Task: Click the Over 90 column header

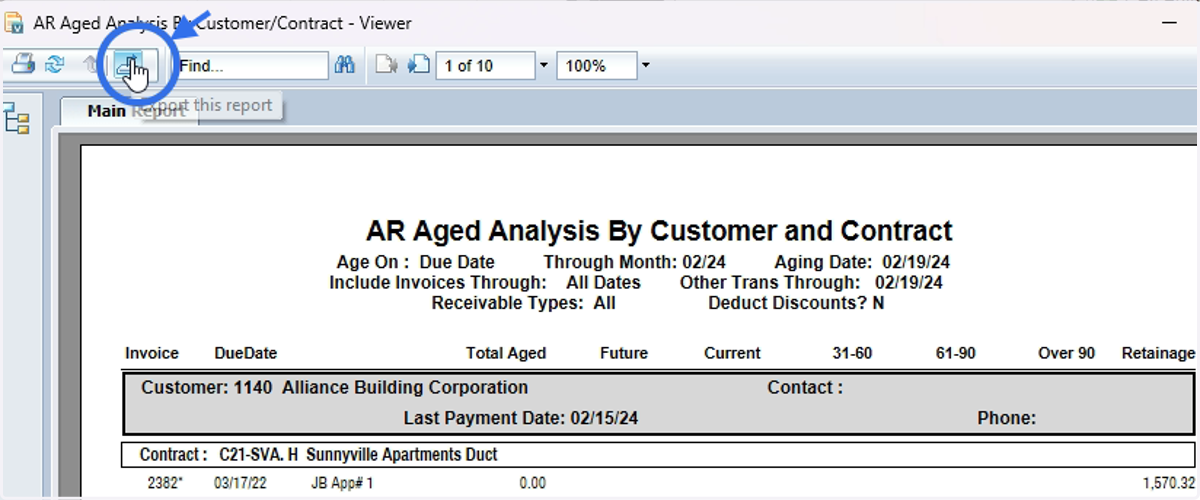Action: (1066, 353)
